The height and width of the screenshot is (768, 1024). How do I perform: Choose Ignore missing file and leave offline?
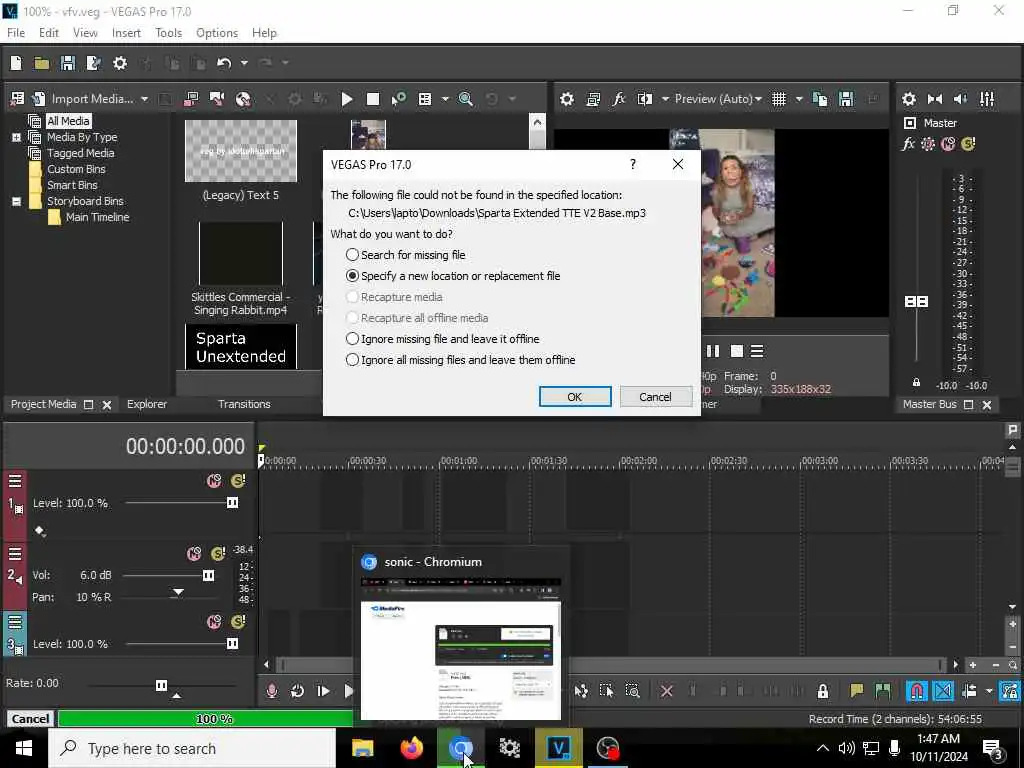442,339
